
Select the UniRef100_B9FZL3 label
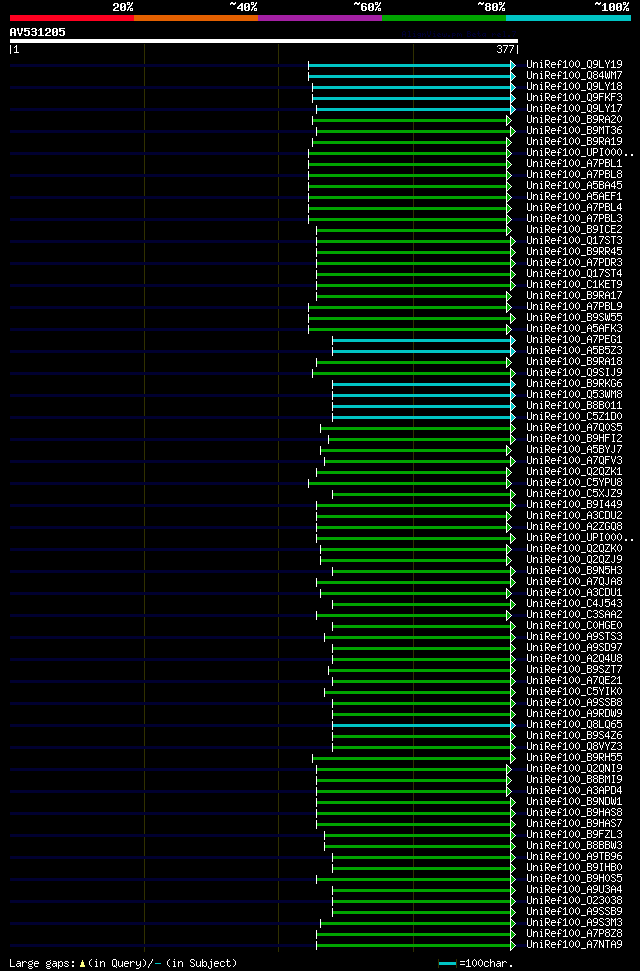[574, 835]
